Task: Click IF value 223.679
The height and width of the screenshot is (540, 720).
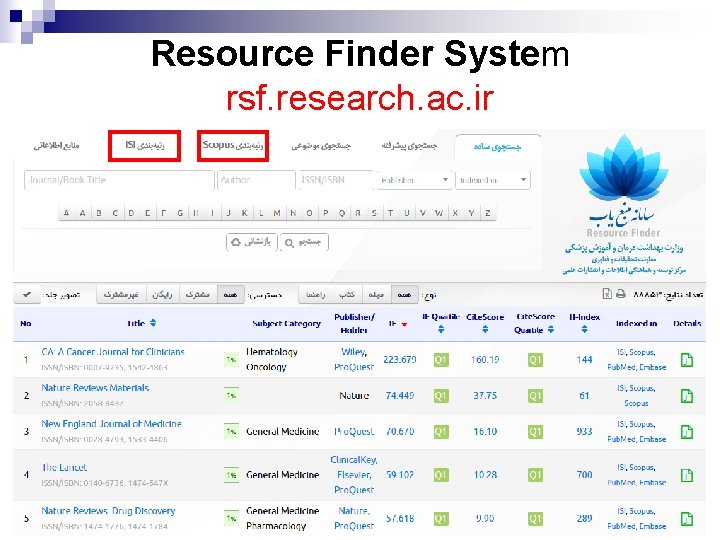Action: (x=400, y=360)
